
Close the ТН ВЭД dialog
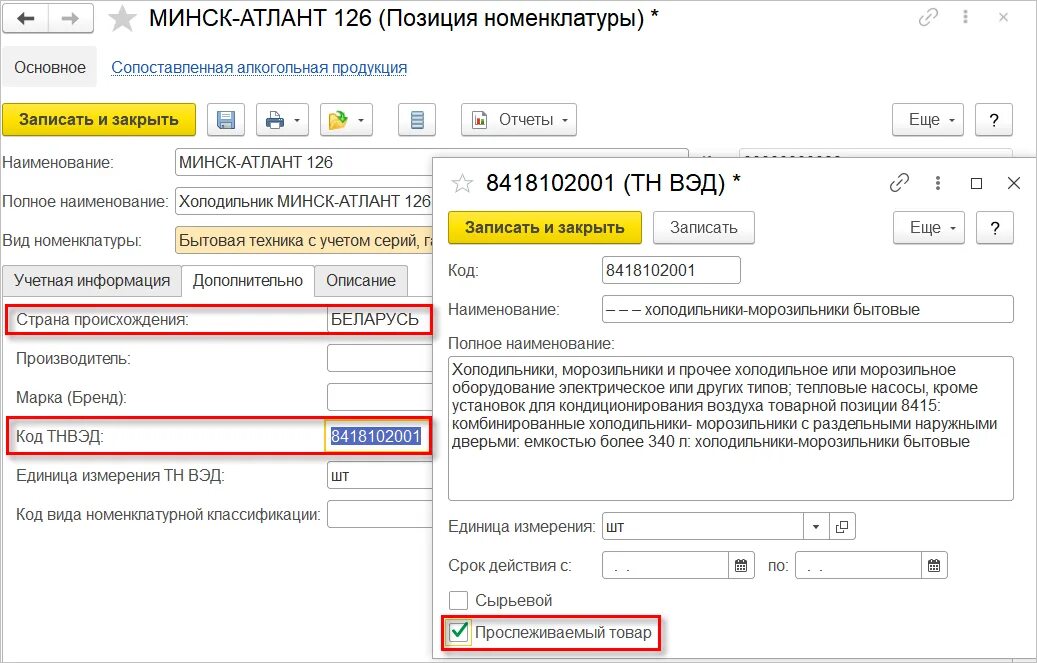pyautogui.click(x=1014, y=183)
